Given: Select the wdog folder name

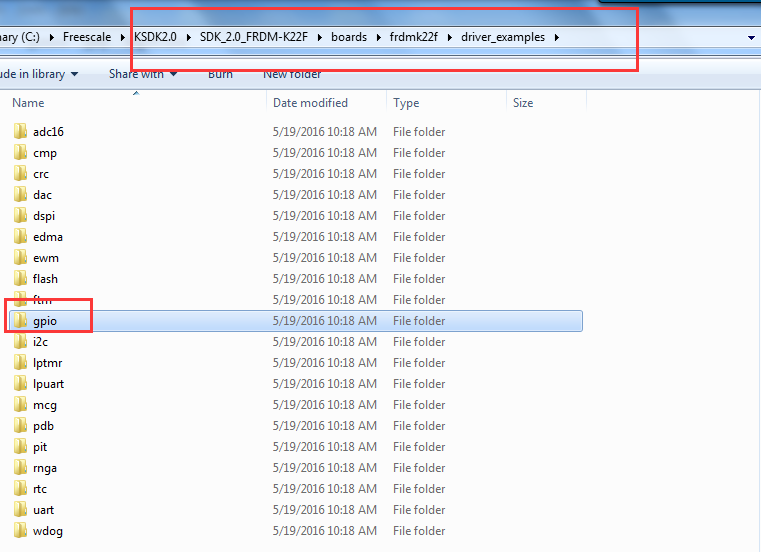Looking at the screenshot, I should [x=48, y=531].
